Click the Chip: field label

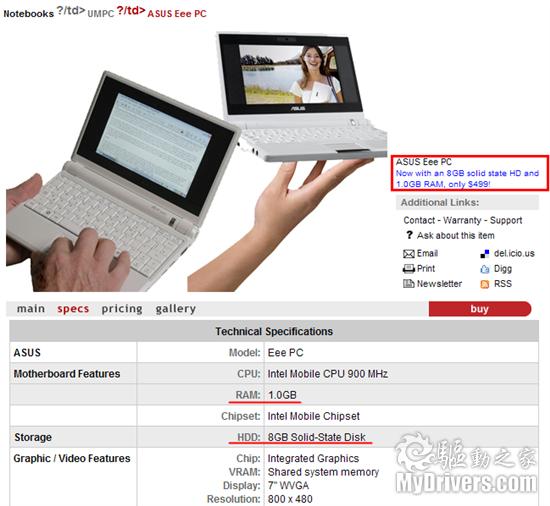tap(249, 458)
